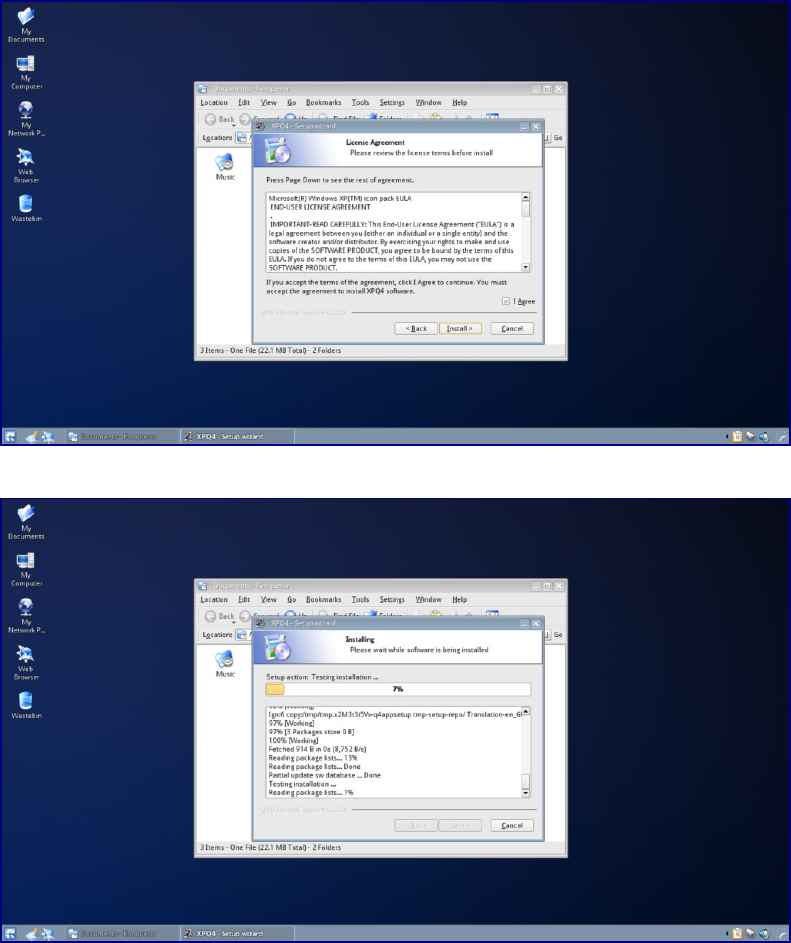The width and height of the screenshot is (791, 943).
Task: Click install log scroll-up arrow on Installing page
Action: pyautogui.click(x=526, y=711)
